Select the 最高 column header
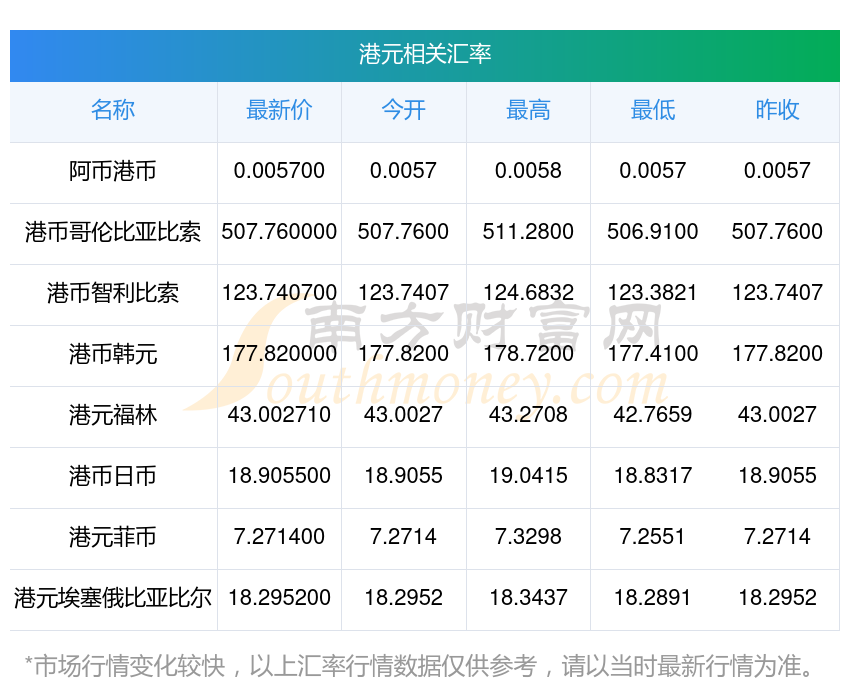Viewport: 850px width, 698px height. click(x=528, y=110)
